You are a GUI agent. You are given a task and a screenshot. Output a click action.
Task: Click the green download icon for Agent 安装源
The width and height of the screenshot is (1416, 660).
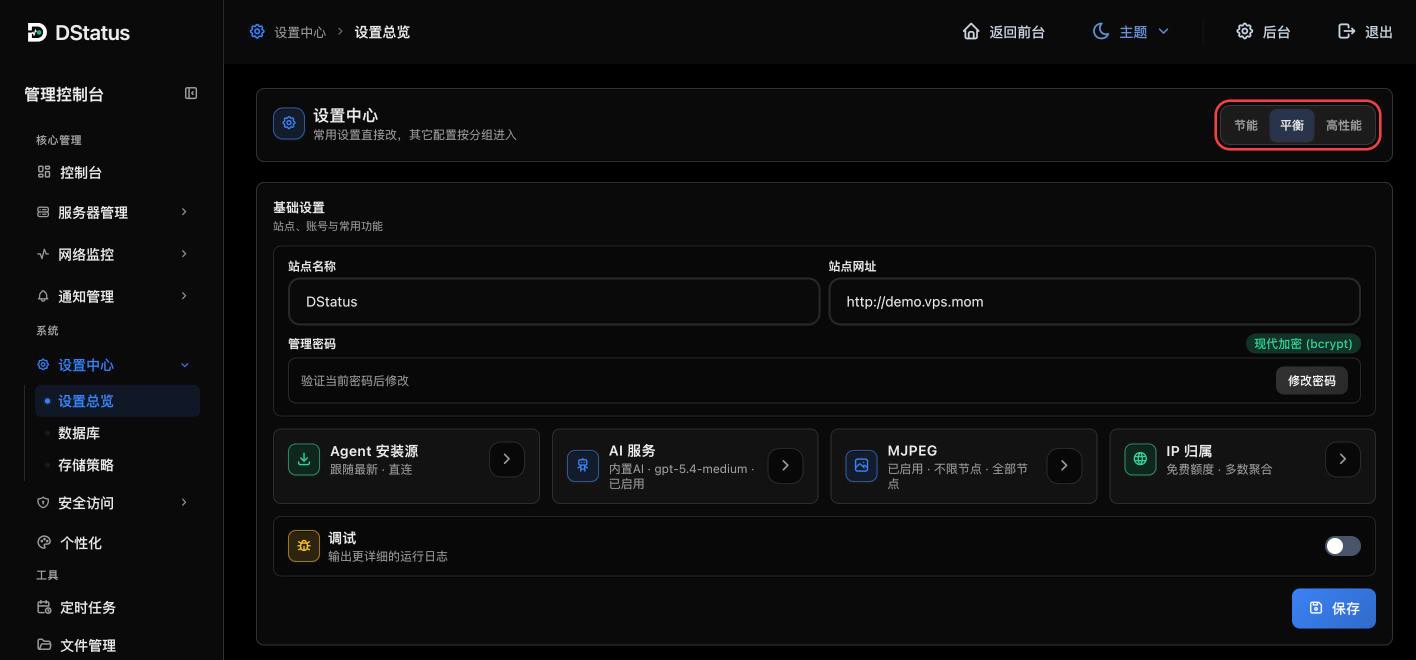[x=304, y=460]
